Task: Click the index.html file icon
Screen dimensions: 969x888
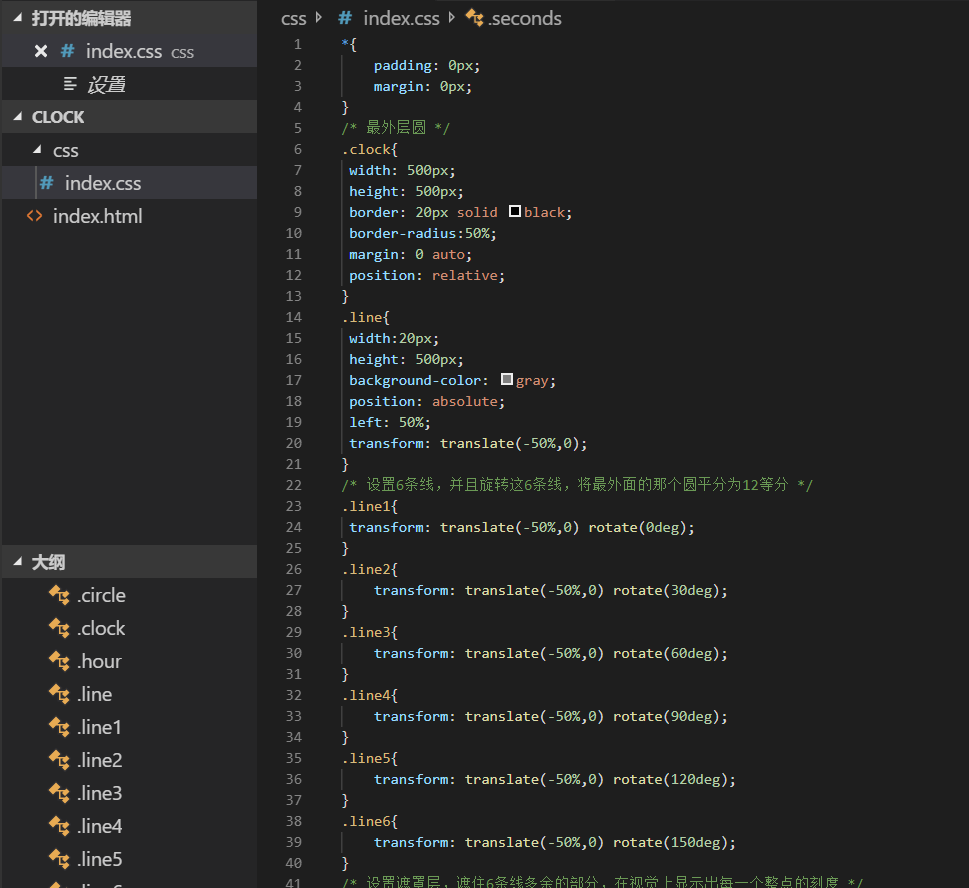Action: click(x=32, y=216)
